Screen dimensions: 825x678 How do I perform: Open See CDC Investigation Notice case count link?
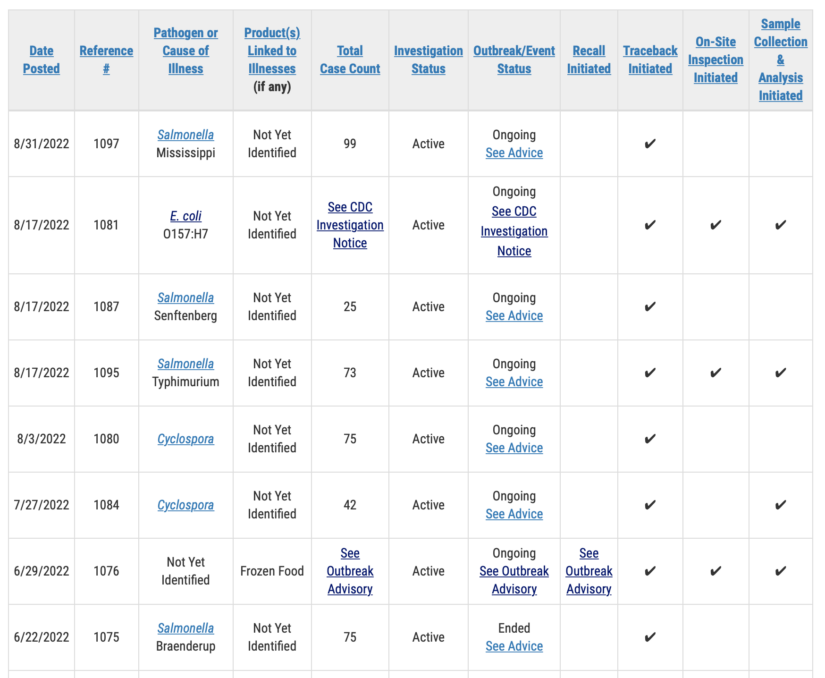[350, 225]
